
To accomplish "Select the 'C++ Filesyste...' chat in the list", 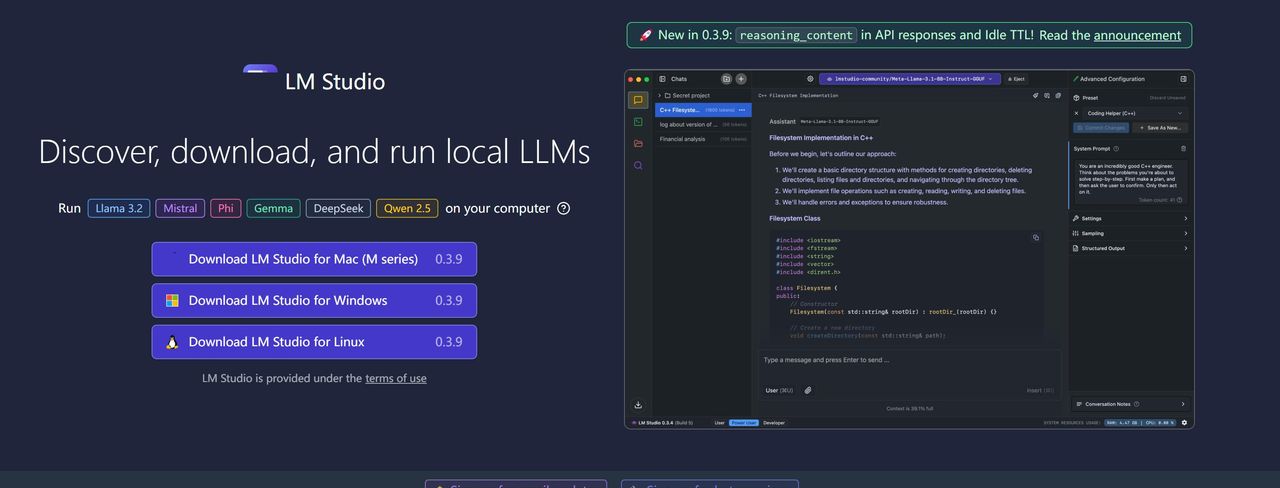I will pyautogui.click(x=703, y=110).
